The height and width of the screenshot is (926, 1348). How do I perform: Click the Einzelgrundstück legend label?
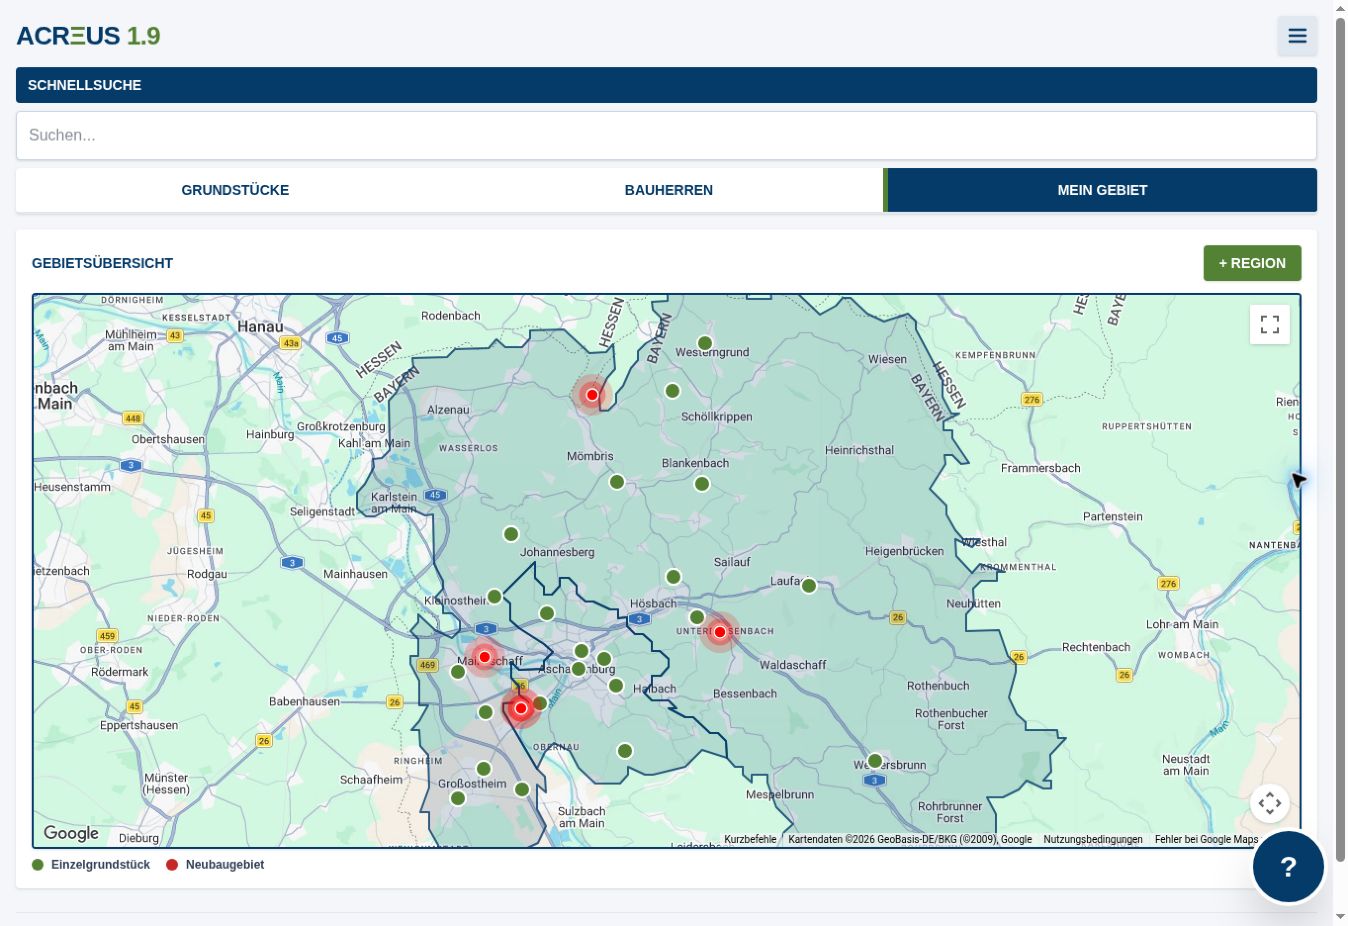point(101,865)
